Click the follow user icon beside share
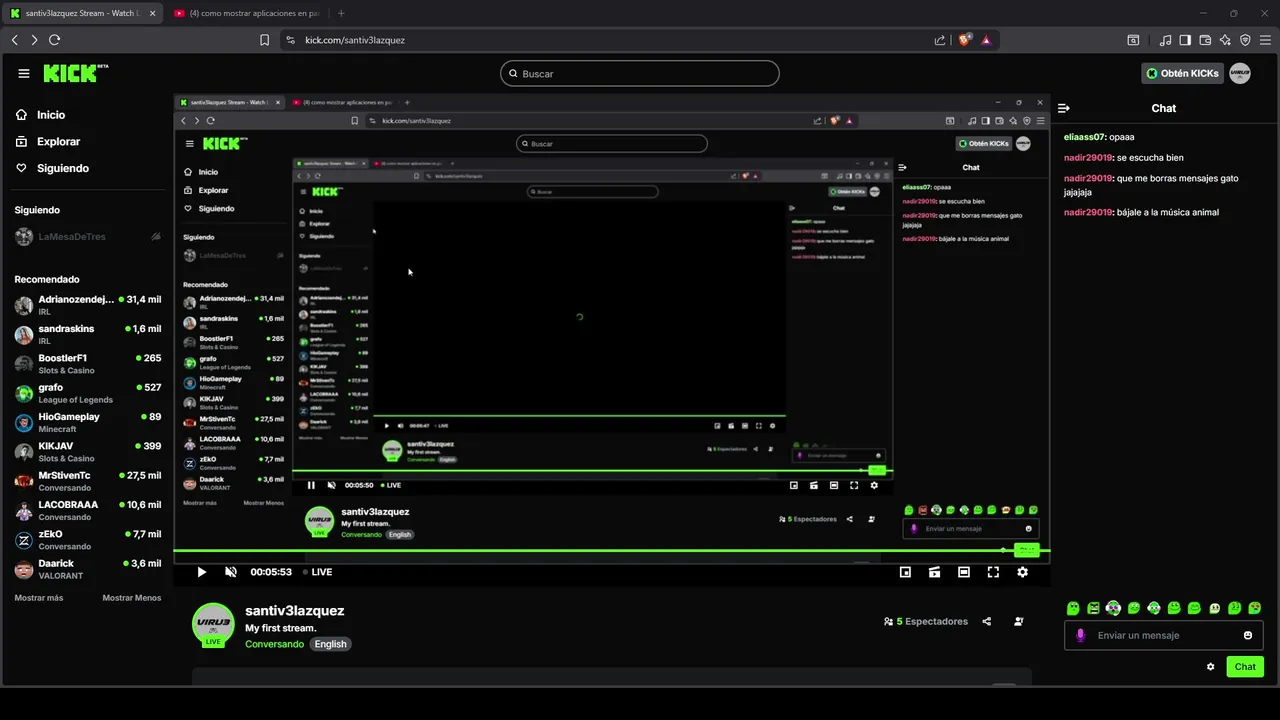 pyautogui.click(x=1019, y=621)
